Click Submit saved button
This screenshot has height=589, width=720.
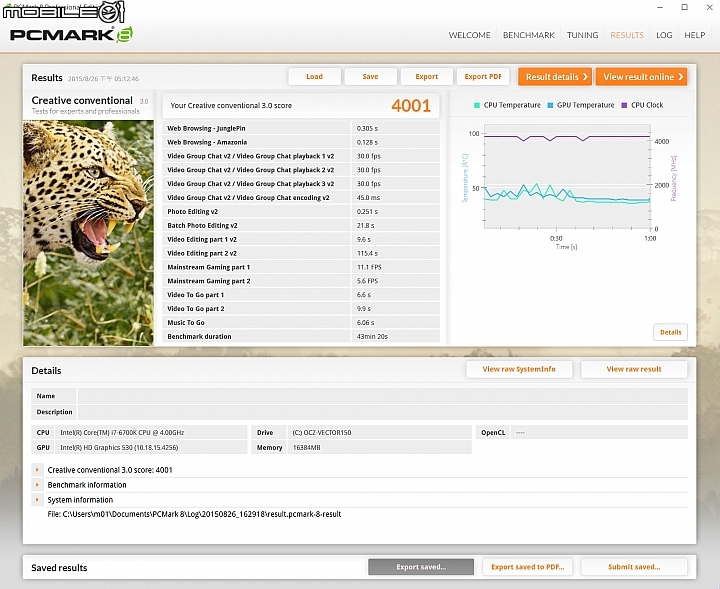(x=634, y=567)
